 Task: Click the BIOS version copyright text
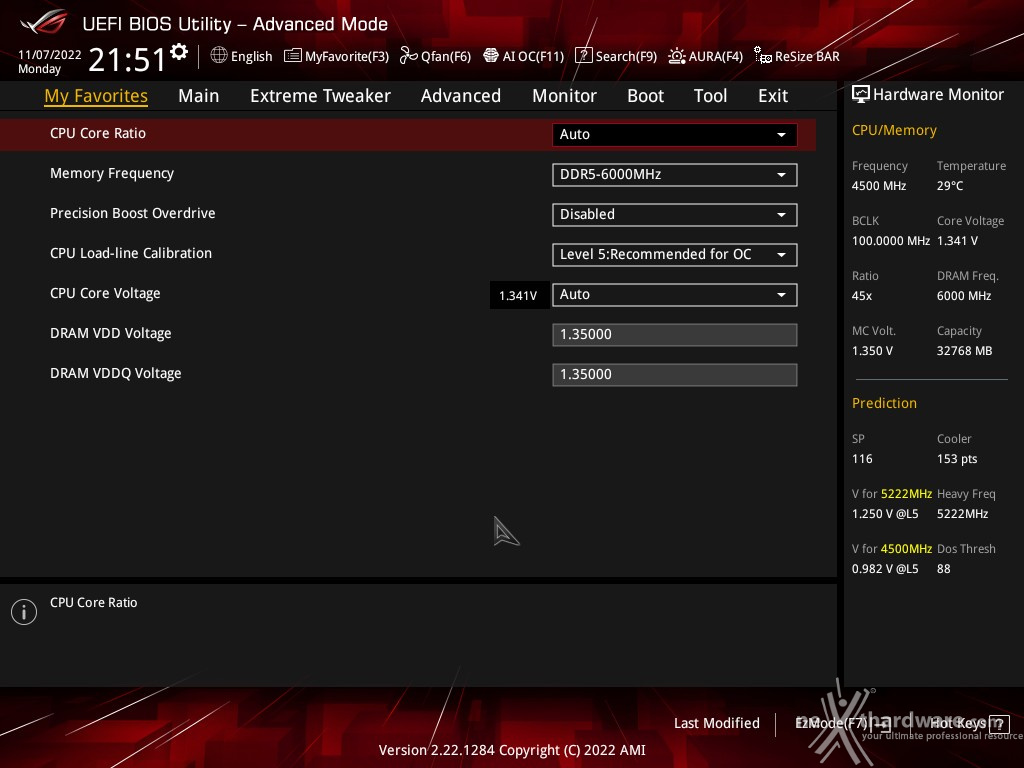click(x=512, y=750)
